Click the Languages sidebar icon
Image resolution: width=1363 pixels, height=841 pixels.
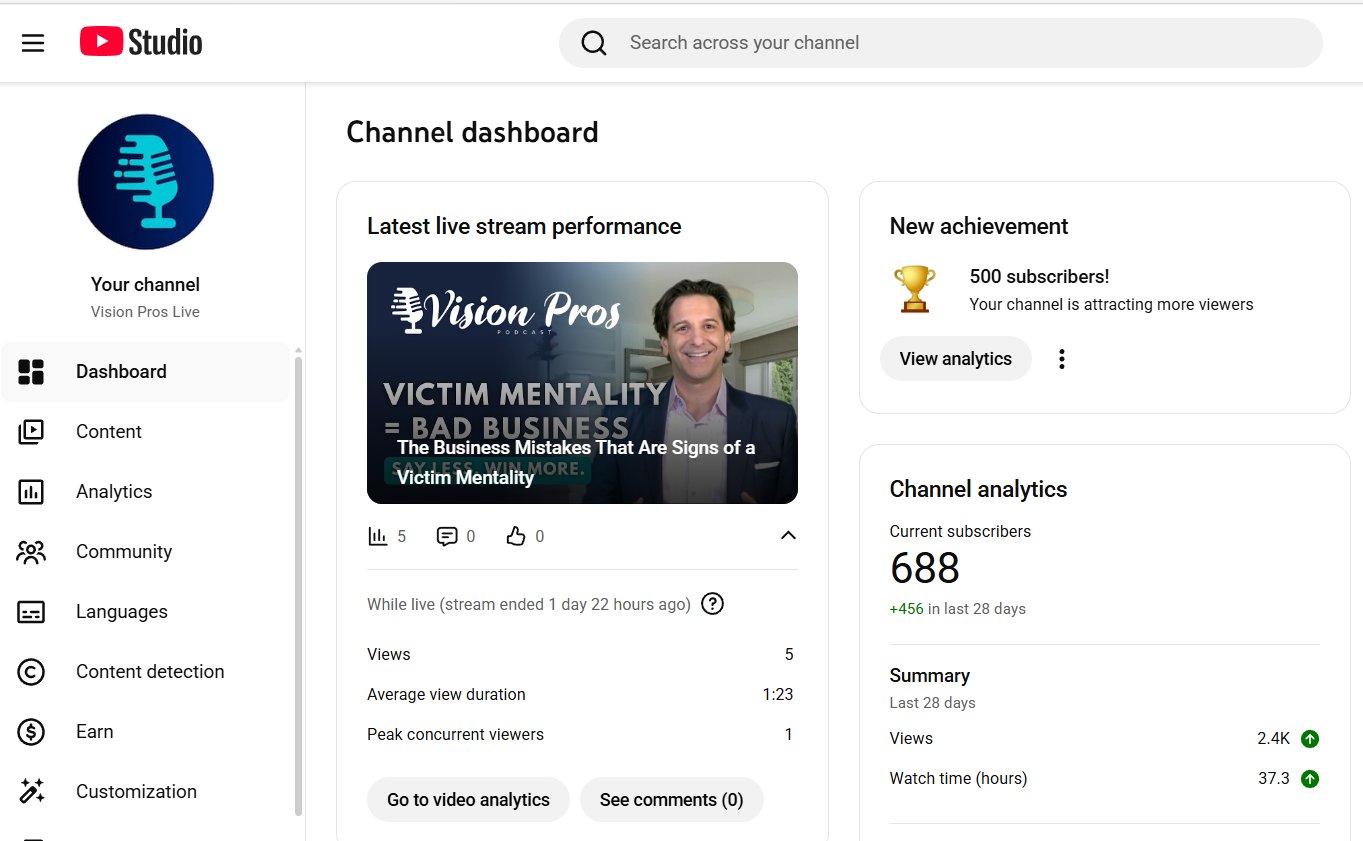31,611
